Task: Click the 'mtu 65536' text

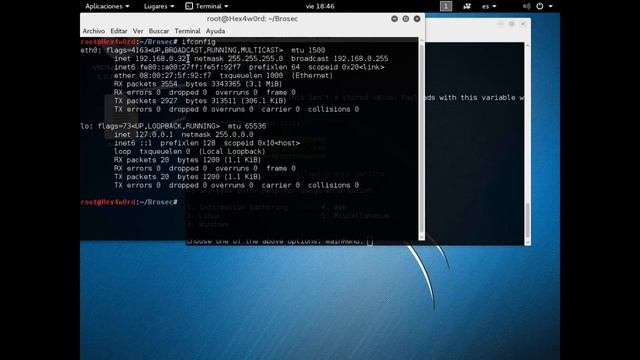Action: pos(247,126)
